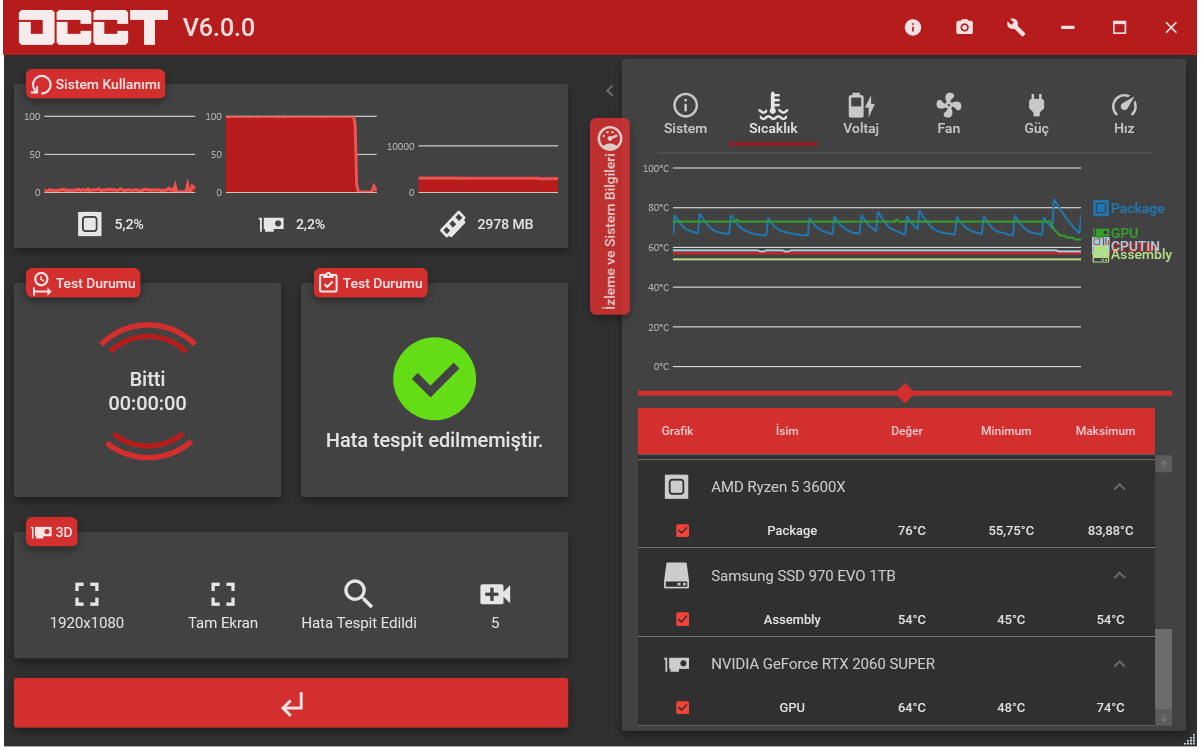Collapse the AMD Ryzen 5 3600X section
Image resolution: width=1201 pixels, height=750 pixels.
(x=1120, y=487)
